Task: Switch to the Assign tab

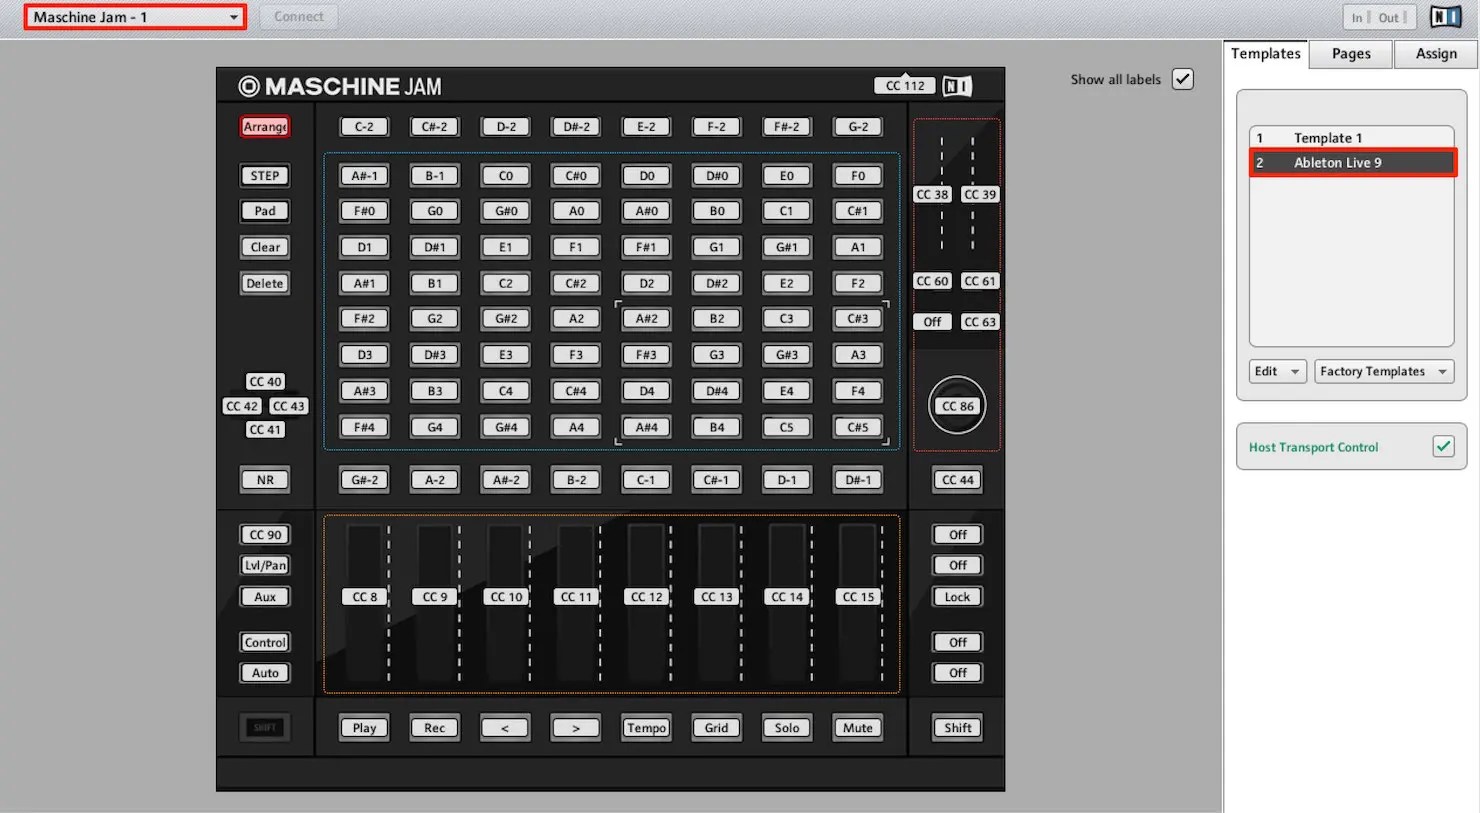Action: (x=1435, y=54)
